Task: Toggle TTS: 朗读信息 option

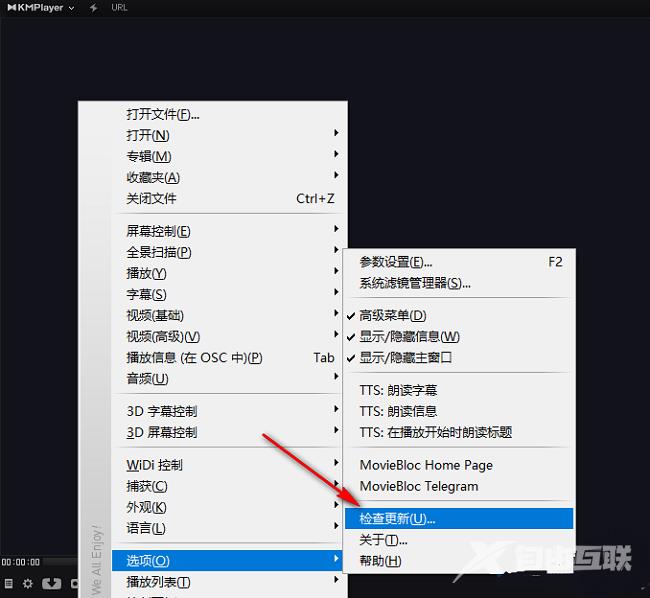Action: coord(459,412)
